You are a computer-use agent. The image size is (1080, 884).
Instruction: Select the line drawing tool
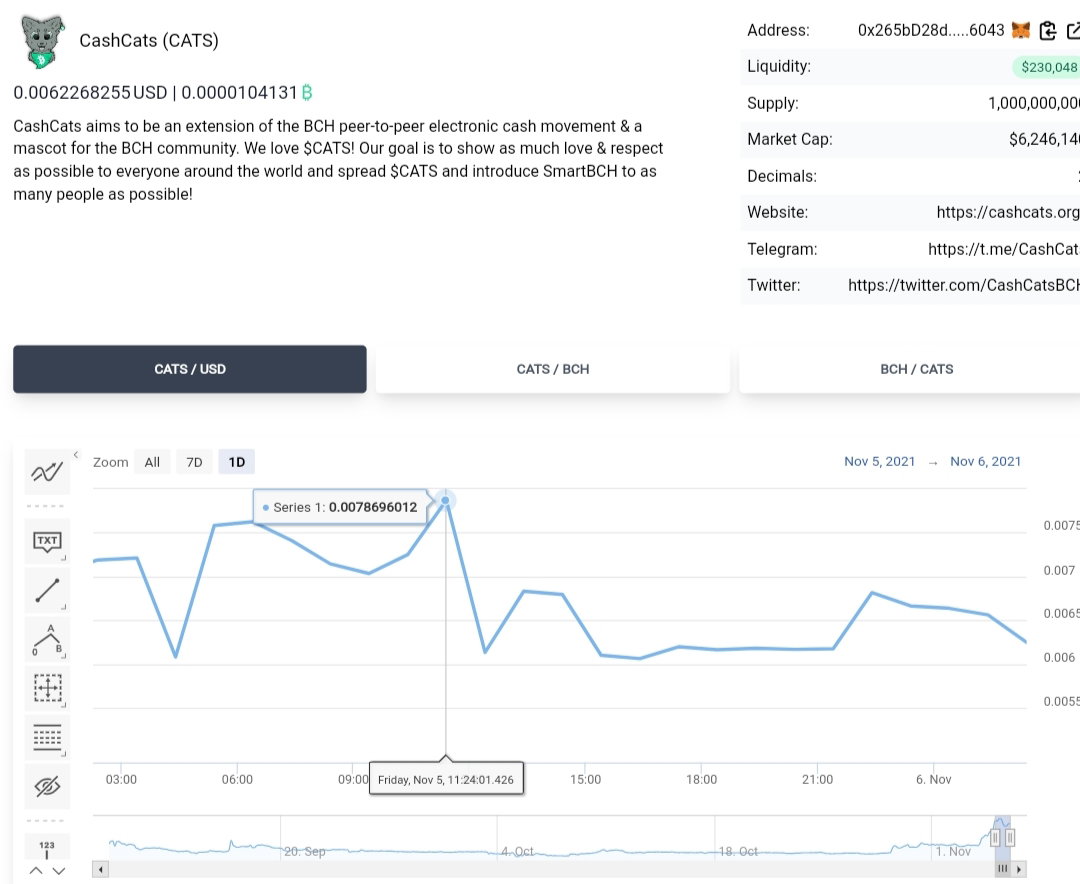pos(47,590)
